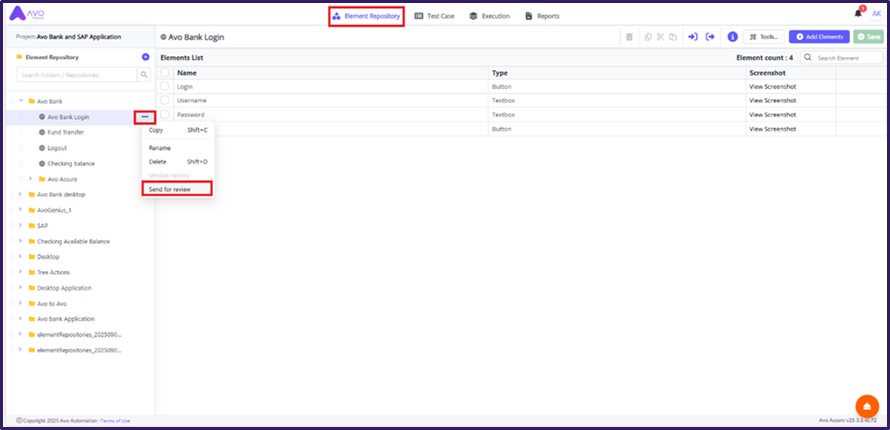The width and height of the screenshot is (890, 430).
Task: Click the add icon beside Element Repository heading
Action: pyautogui.click(x=146, y=57)
